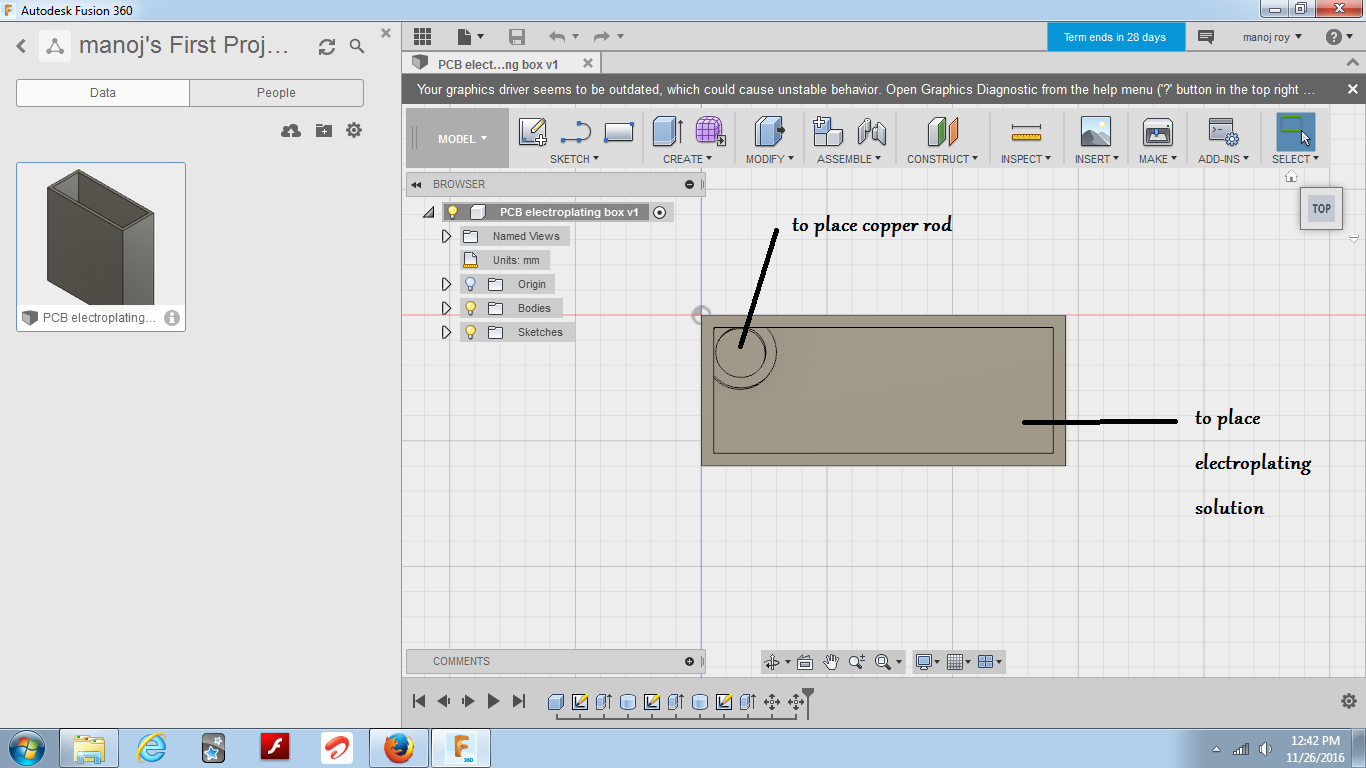1366x768 pixels.
Task: Expand the Named Views tree item
Action: [x=446, y=235]
